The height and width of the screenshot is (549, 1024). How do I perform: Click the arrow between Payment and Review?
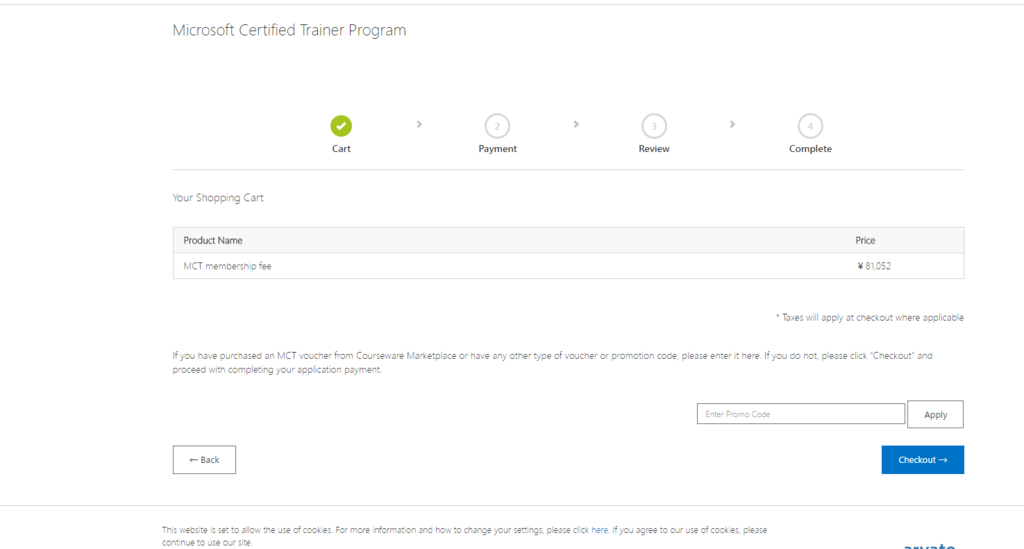[576, 124]
